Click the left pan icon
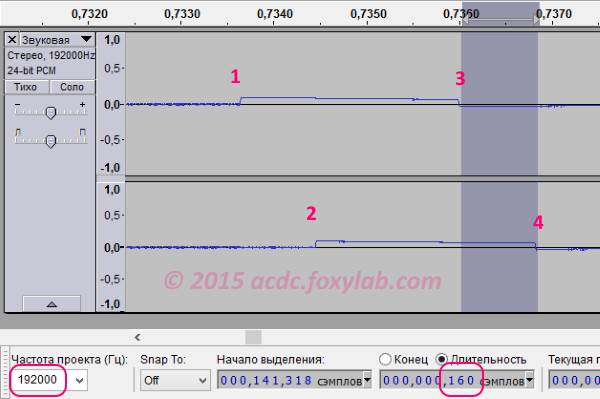Viewport: 600px width, 399px height. point(18,132)
